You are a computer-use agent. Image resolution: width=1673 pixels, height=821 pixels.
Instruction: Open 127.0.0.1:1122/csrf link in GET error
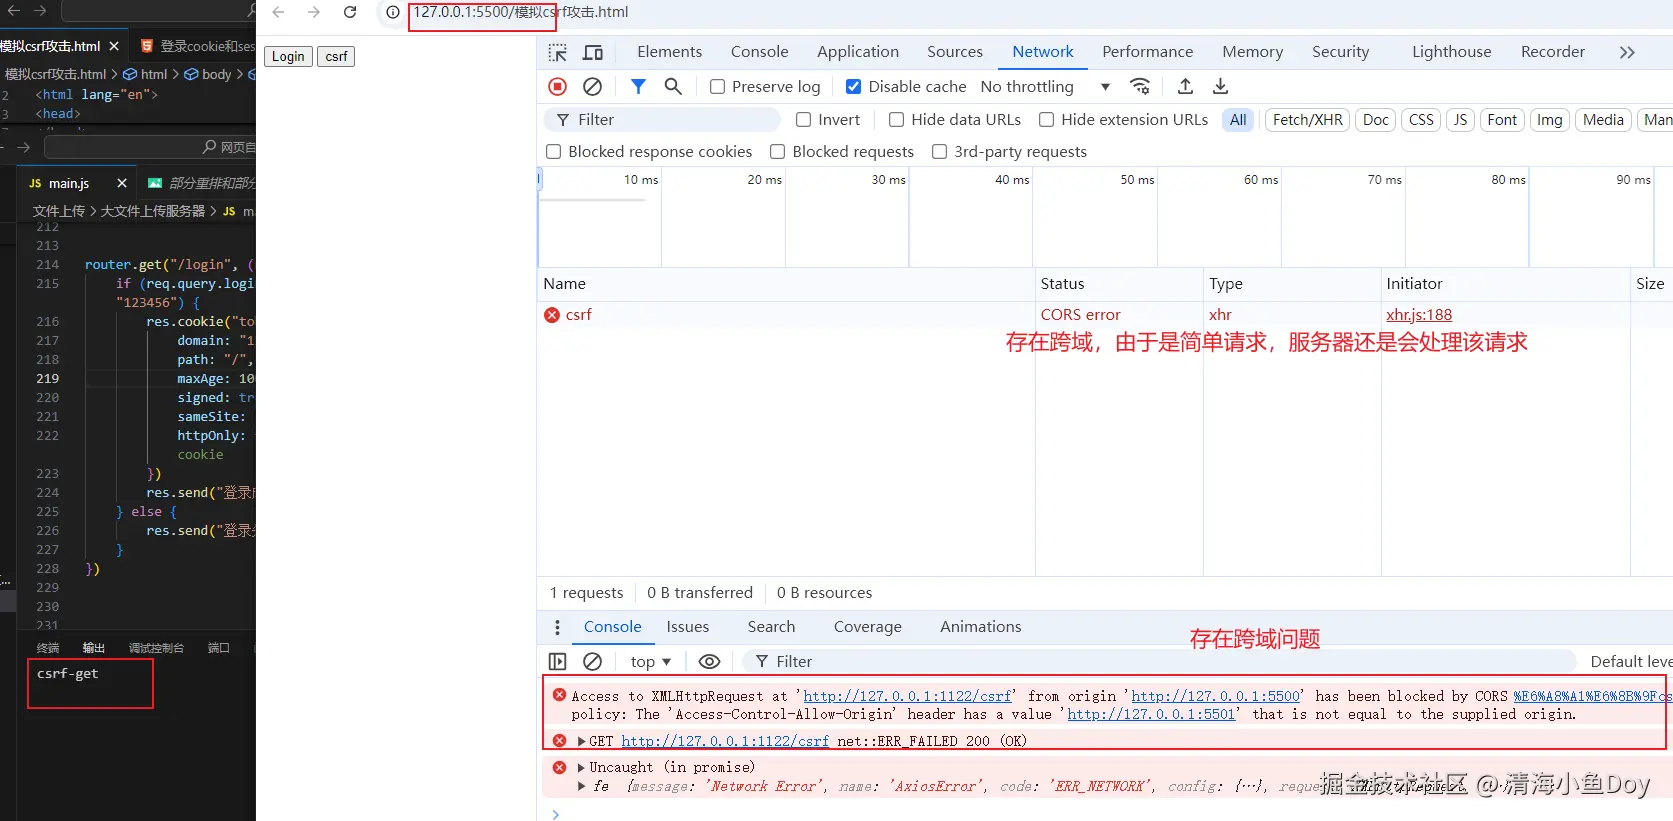pyautogui.click(x=725, y=742)
